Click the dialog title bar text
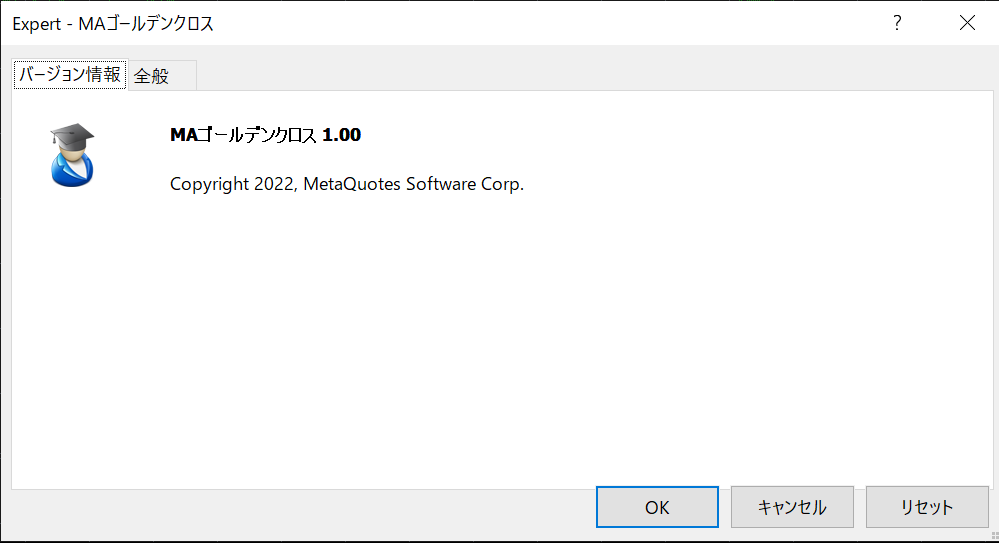 pyautogui.click(x=113, y=24)
